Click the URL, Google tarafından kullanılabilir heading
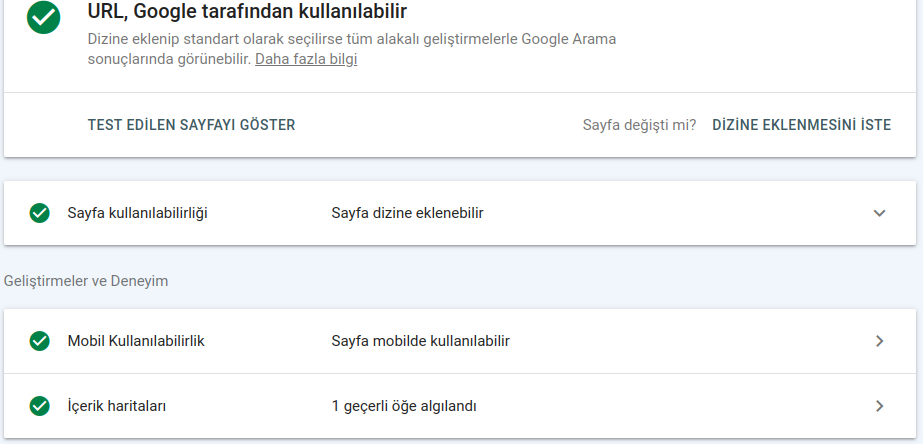Image resolution: width=923 pixels, height=444 pixels. click(x=247, y=11)
